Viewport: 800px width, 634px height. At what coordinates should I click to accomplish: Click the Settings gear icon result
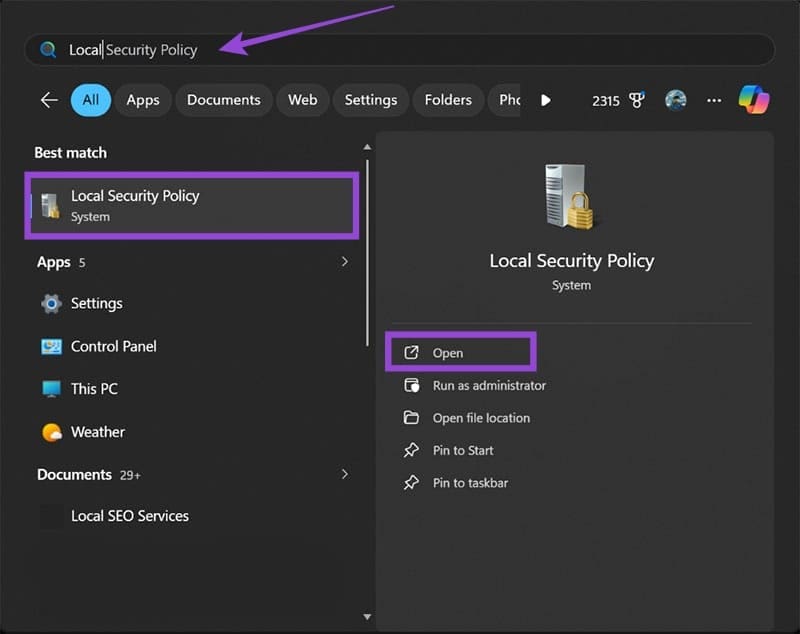52,304
